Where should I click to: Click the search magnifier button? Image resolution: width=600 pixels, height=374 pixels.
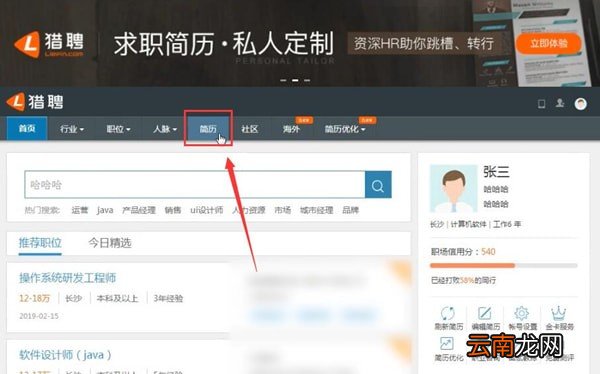378,185
